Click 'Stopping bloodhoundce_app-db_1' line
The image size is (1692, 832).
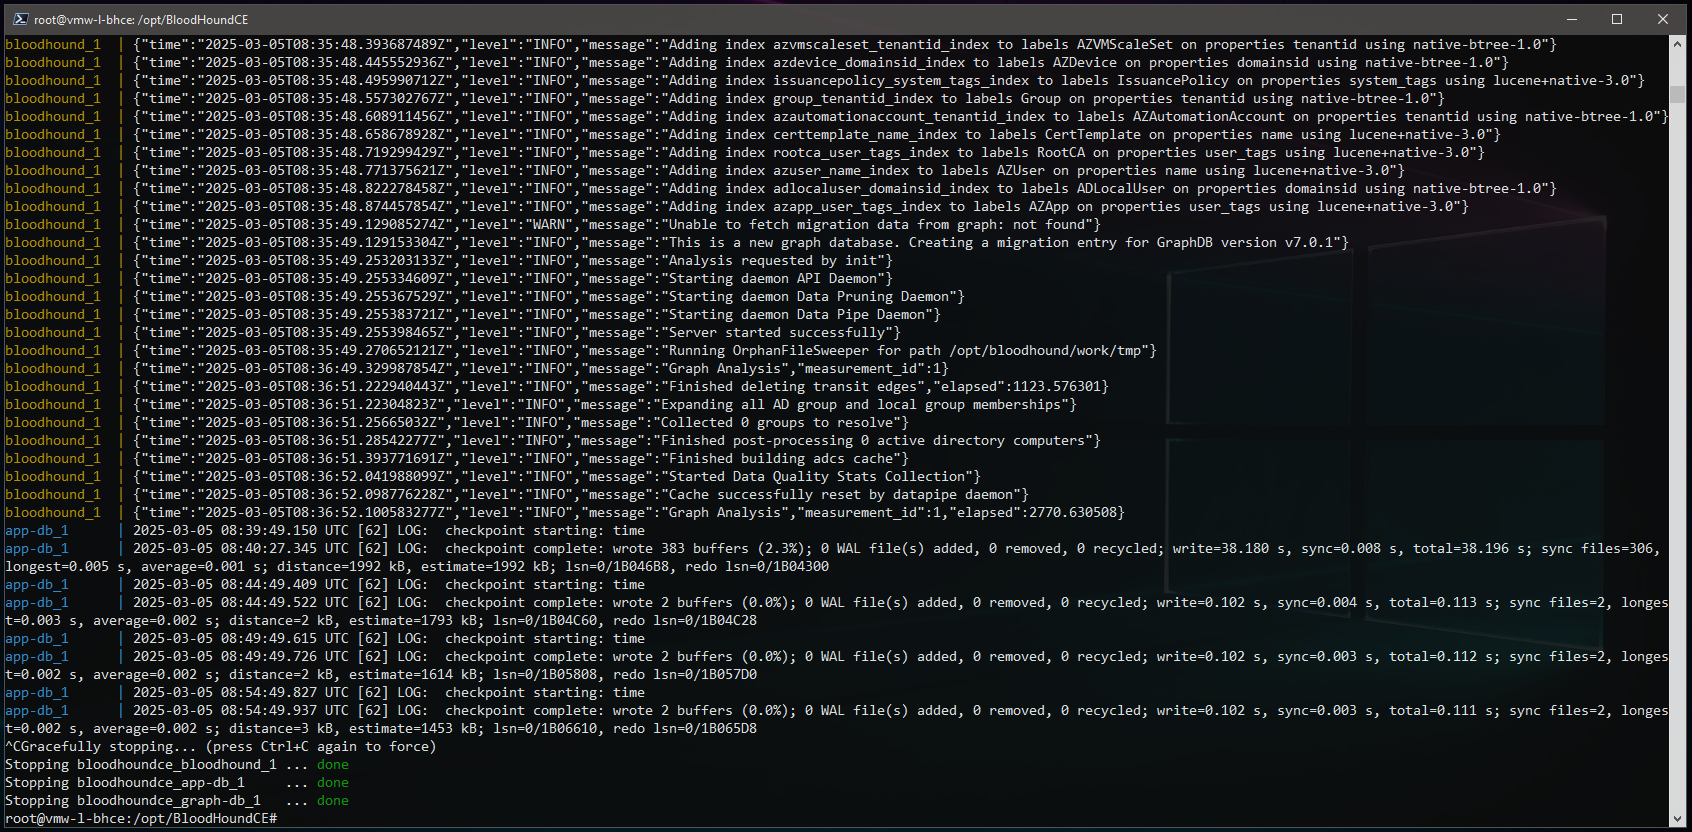177,783
